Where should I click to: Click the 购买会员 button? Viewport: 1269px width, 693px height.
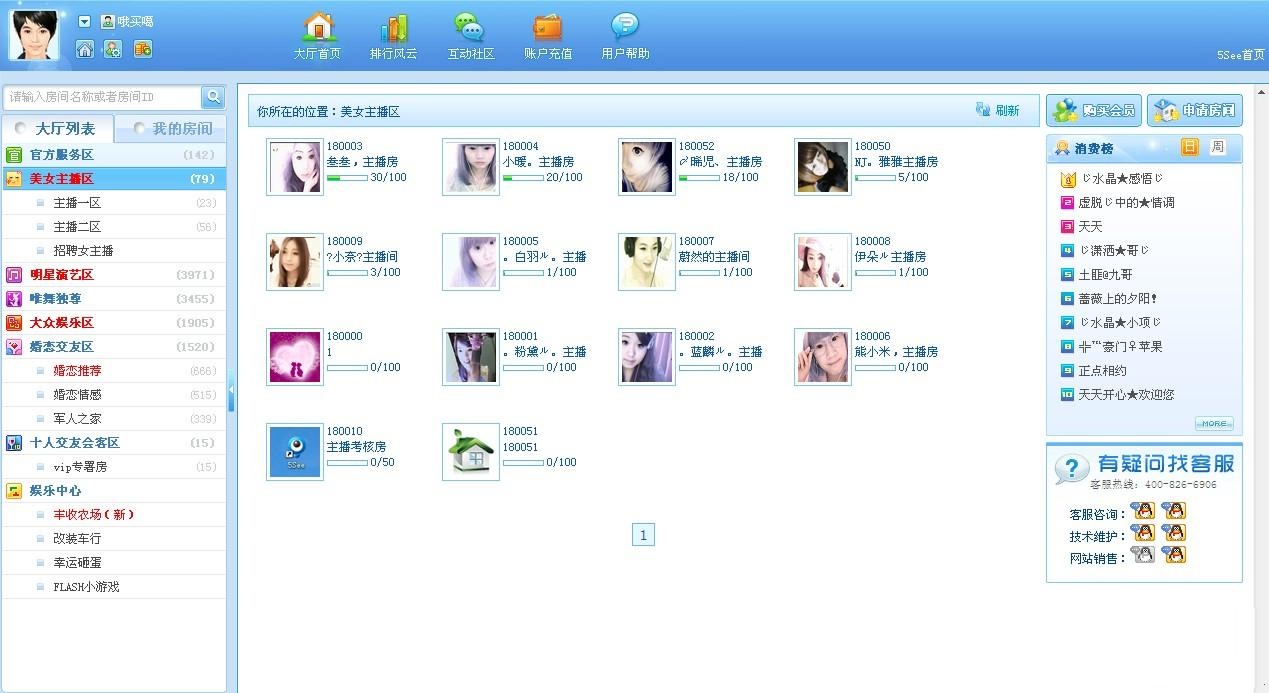pos(1093,110)
